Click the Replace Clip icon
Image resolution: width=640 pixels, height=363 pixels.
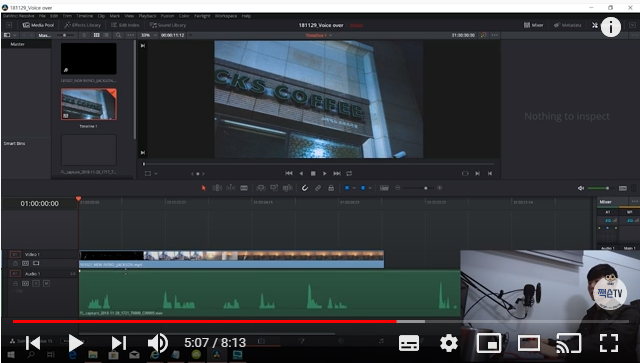[x=287, y=188]
